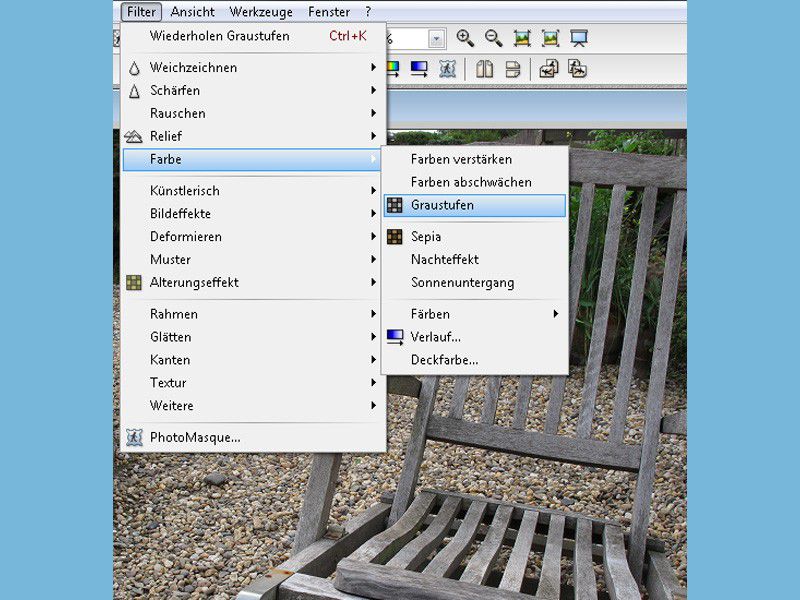The image size is (800, 600).
Task: Click the full screen projector icon
Action: [579, 38]
